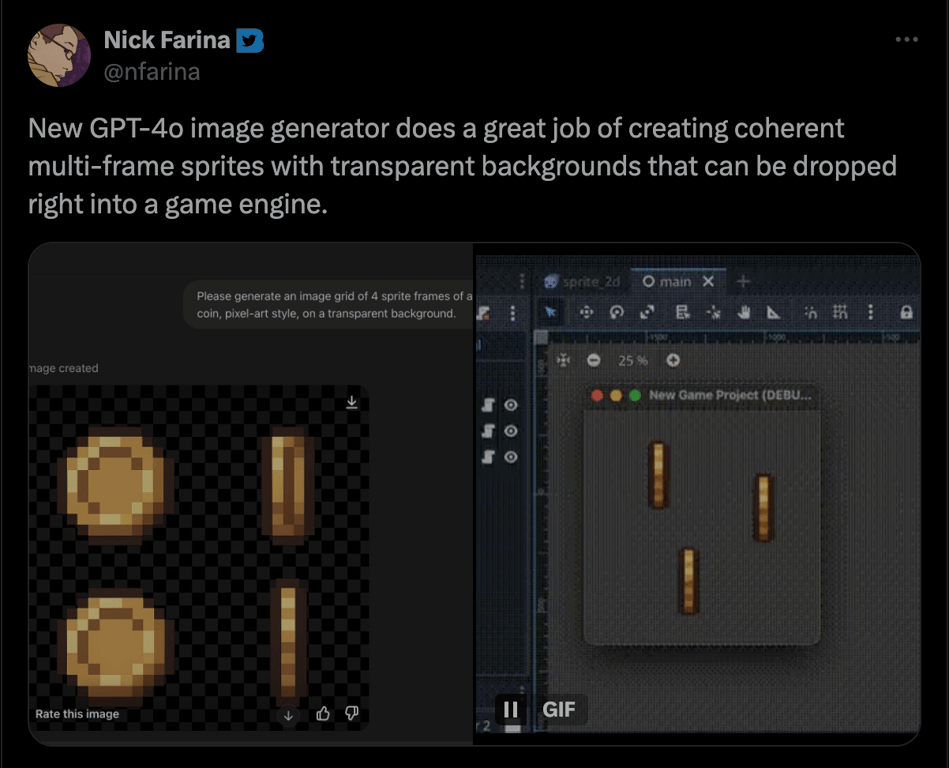This screenshot has width=949, height=768.
Task: Minimize the New Game Project window
Action: 616,395
